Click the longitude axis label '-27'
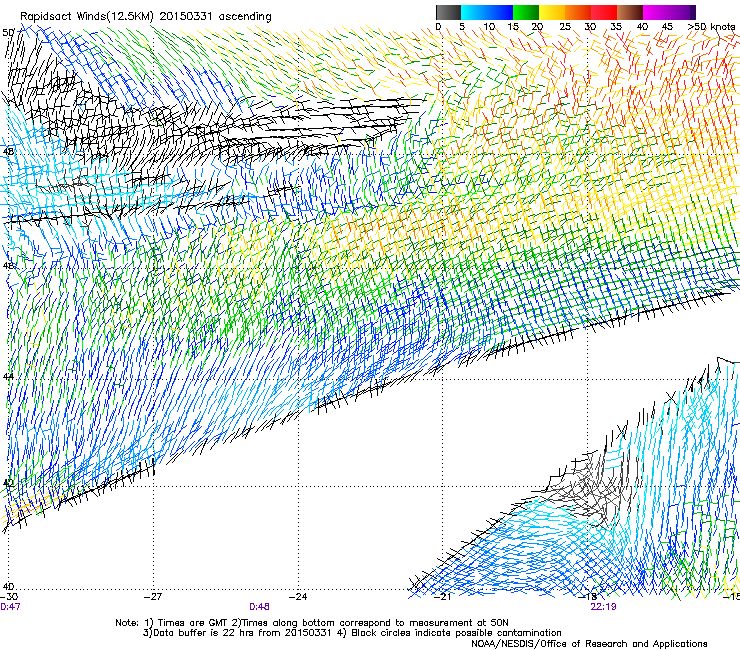740x650 pixels. click(153, 597)
